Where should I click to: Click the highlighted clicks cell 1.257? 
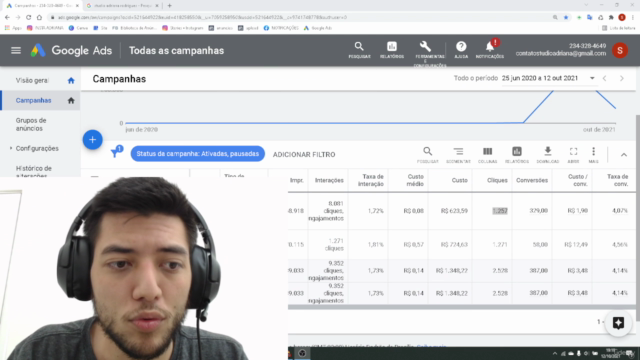500,211
